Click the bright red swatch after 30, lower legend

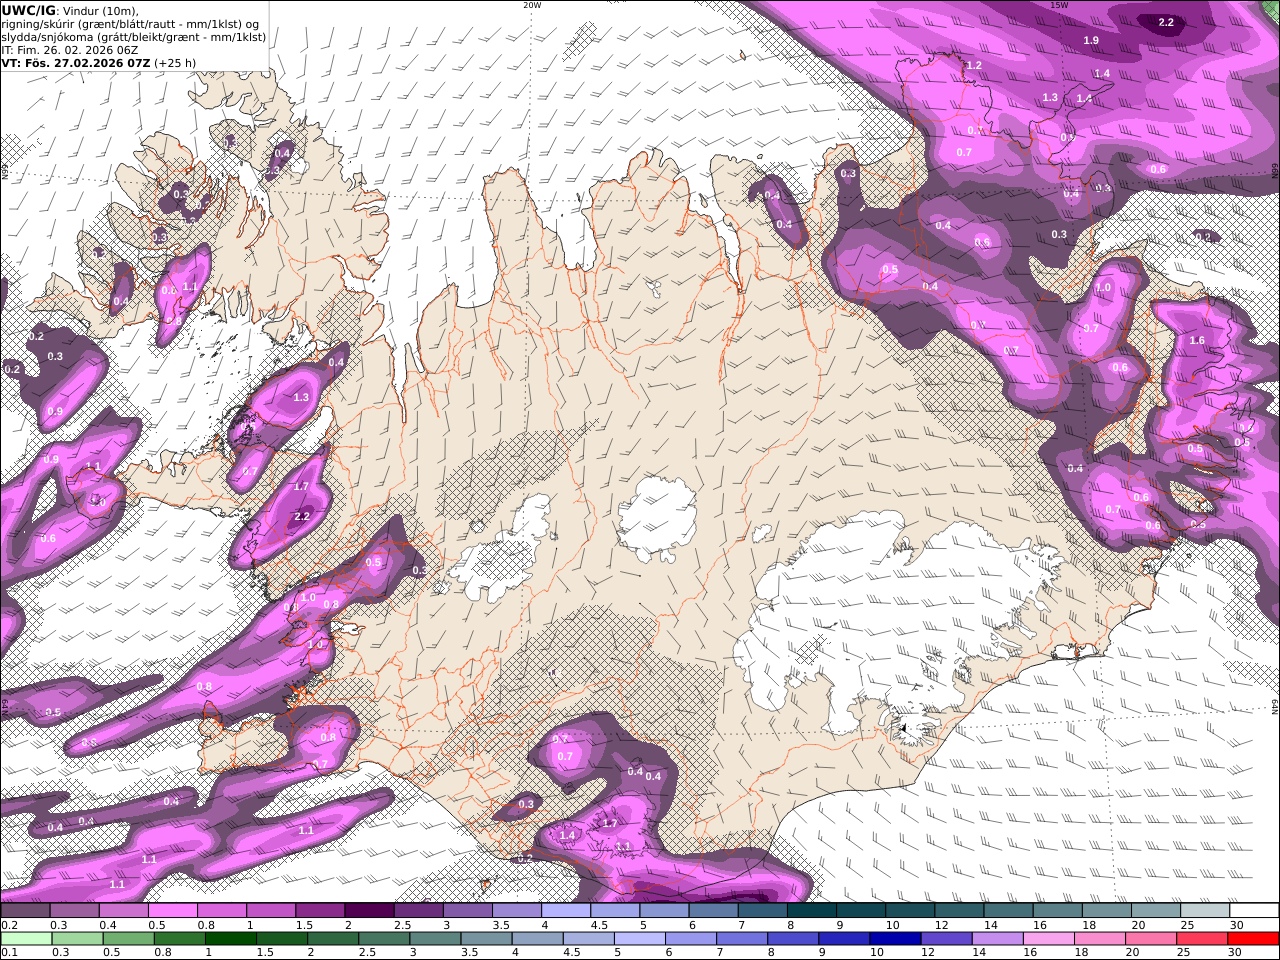[x=1253, y=939]
